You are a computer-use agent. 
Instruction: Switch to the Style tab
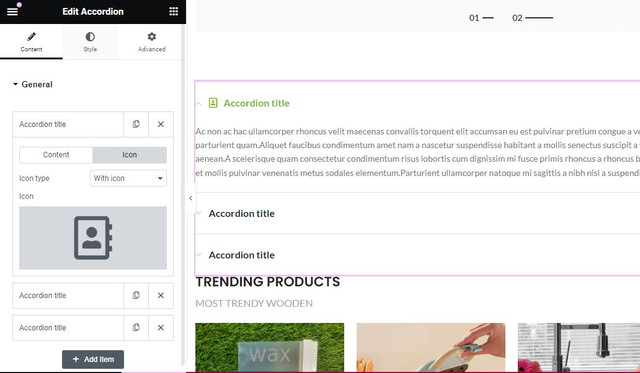[x=90, y=42]
